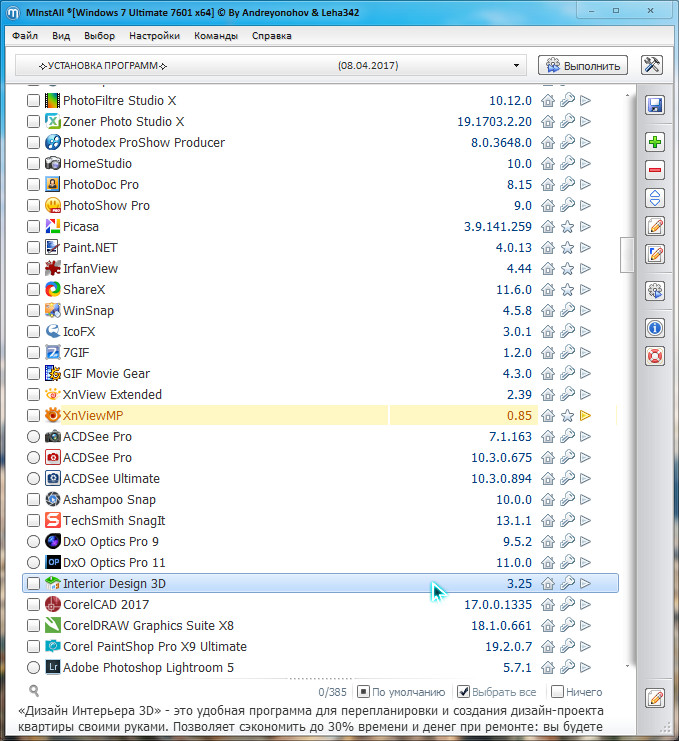Open the Вид menu

tap(61, 36)
